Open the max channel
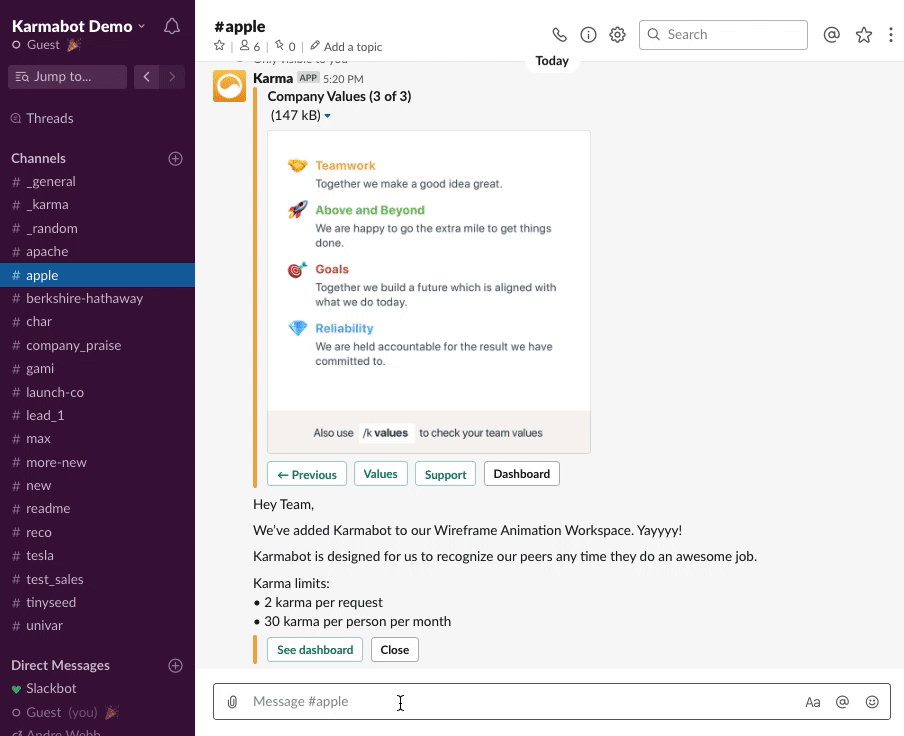This screenshot has height=736, width=904. pos(97,439)
